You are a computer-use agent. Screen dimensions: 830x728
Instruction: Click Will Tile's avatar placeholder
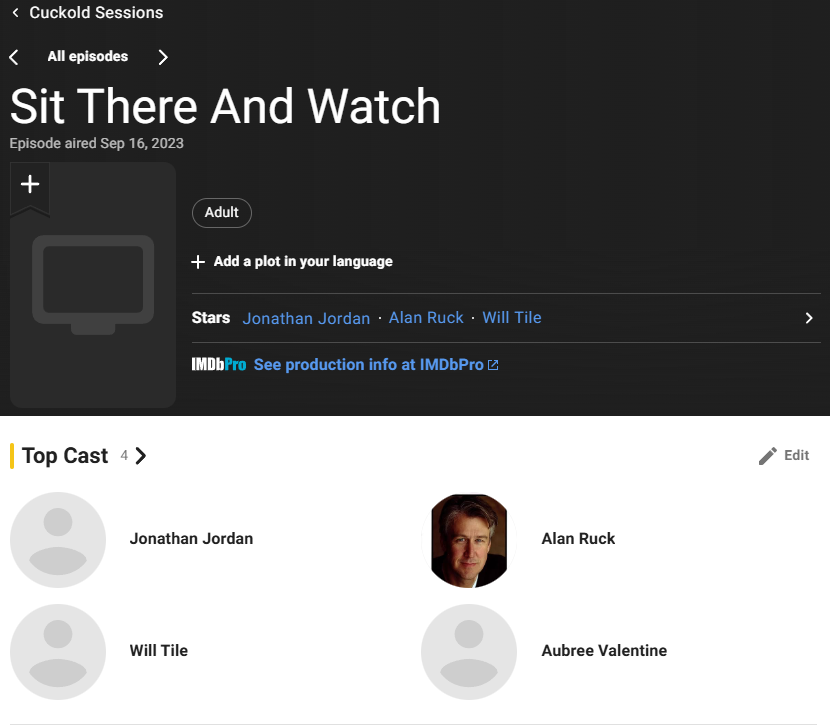[x=58, y=652]
